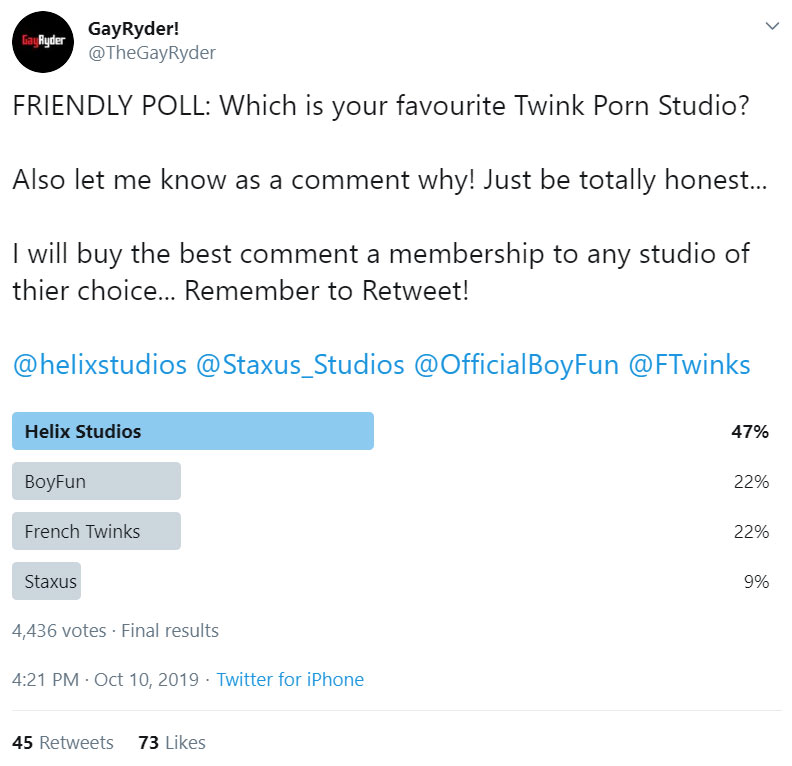Image resolution: width=792 pixels, height=766 pixels.
Task: Open the tweet options chevron menu
Action: tap(771, 26)
